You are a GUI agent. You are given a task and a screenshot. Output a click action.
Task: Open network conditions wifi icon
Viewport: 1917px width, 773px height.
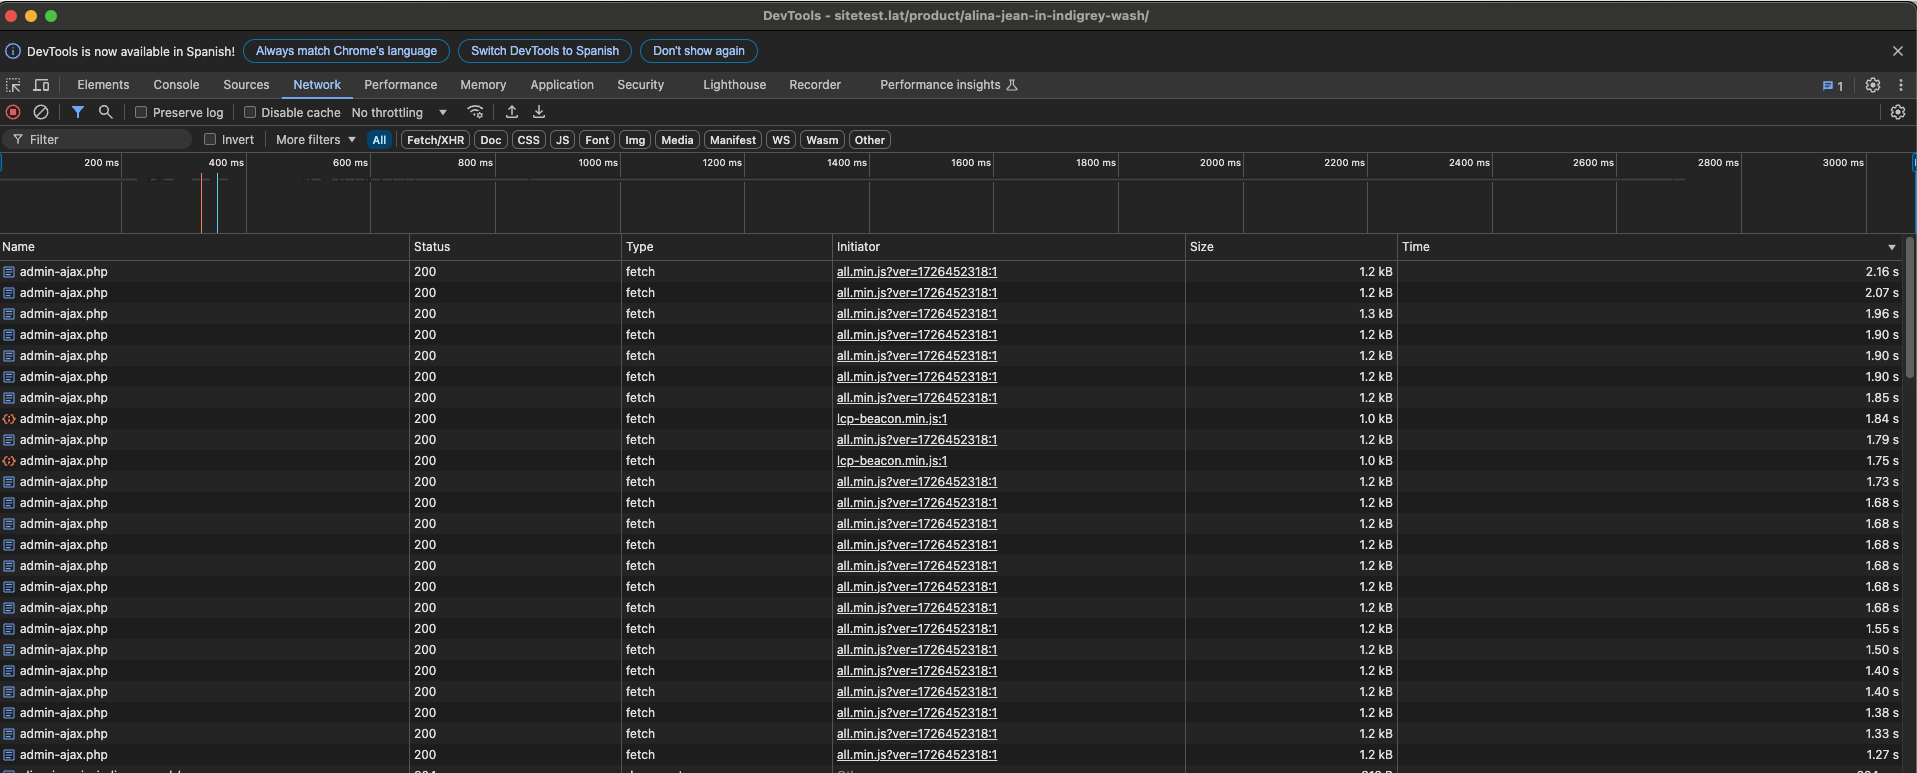(x=476, y=112)
